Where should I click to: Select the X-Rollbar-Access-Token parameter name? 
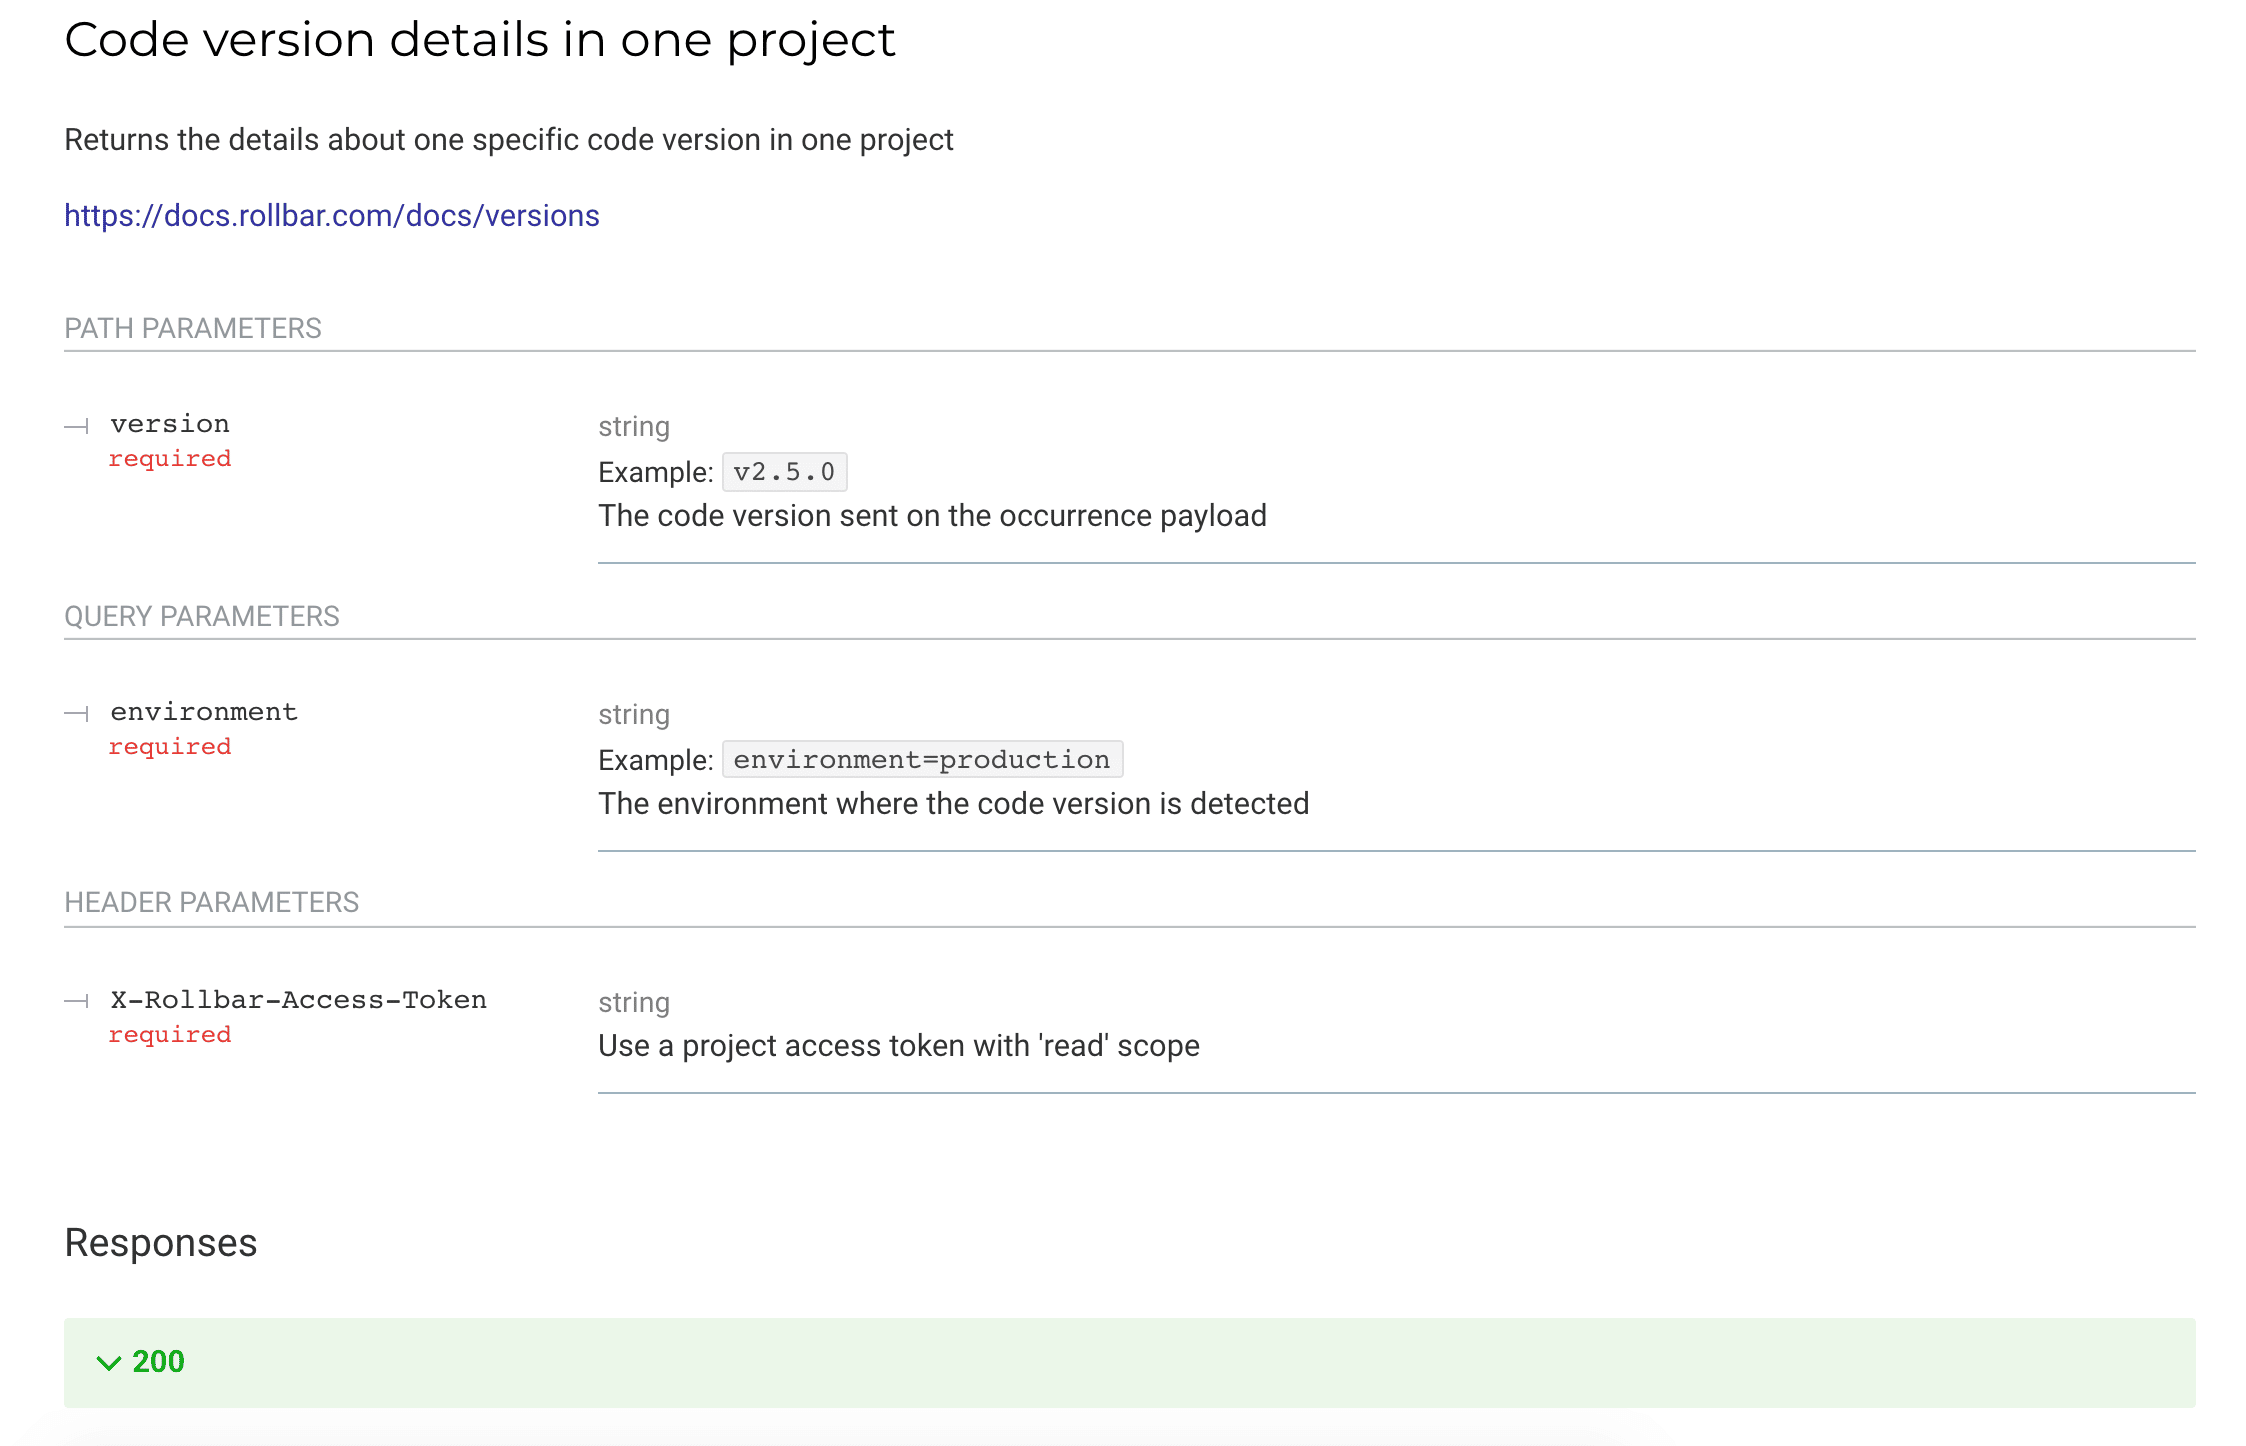(x=298, y=1000)
